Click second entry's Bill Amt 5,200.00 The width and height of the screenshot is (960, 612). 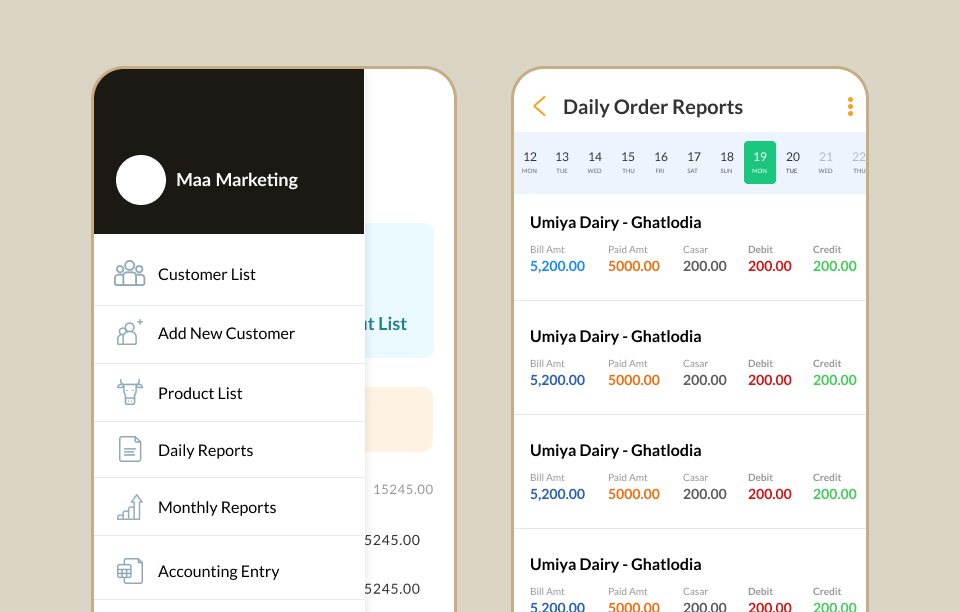point(557,380)
